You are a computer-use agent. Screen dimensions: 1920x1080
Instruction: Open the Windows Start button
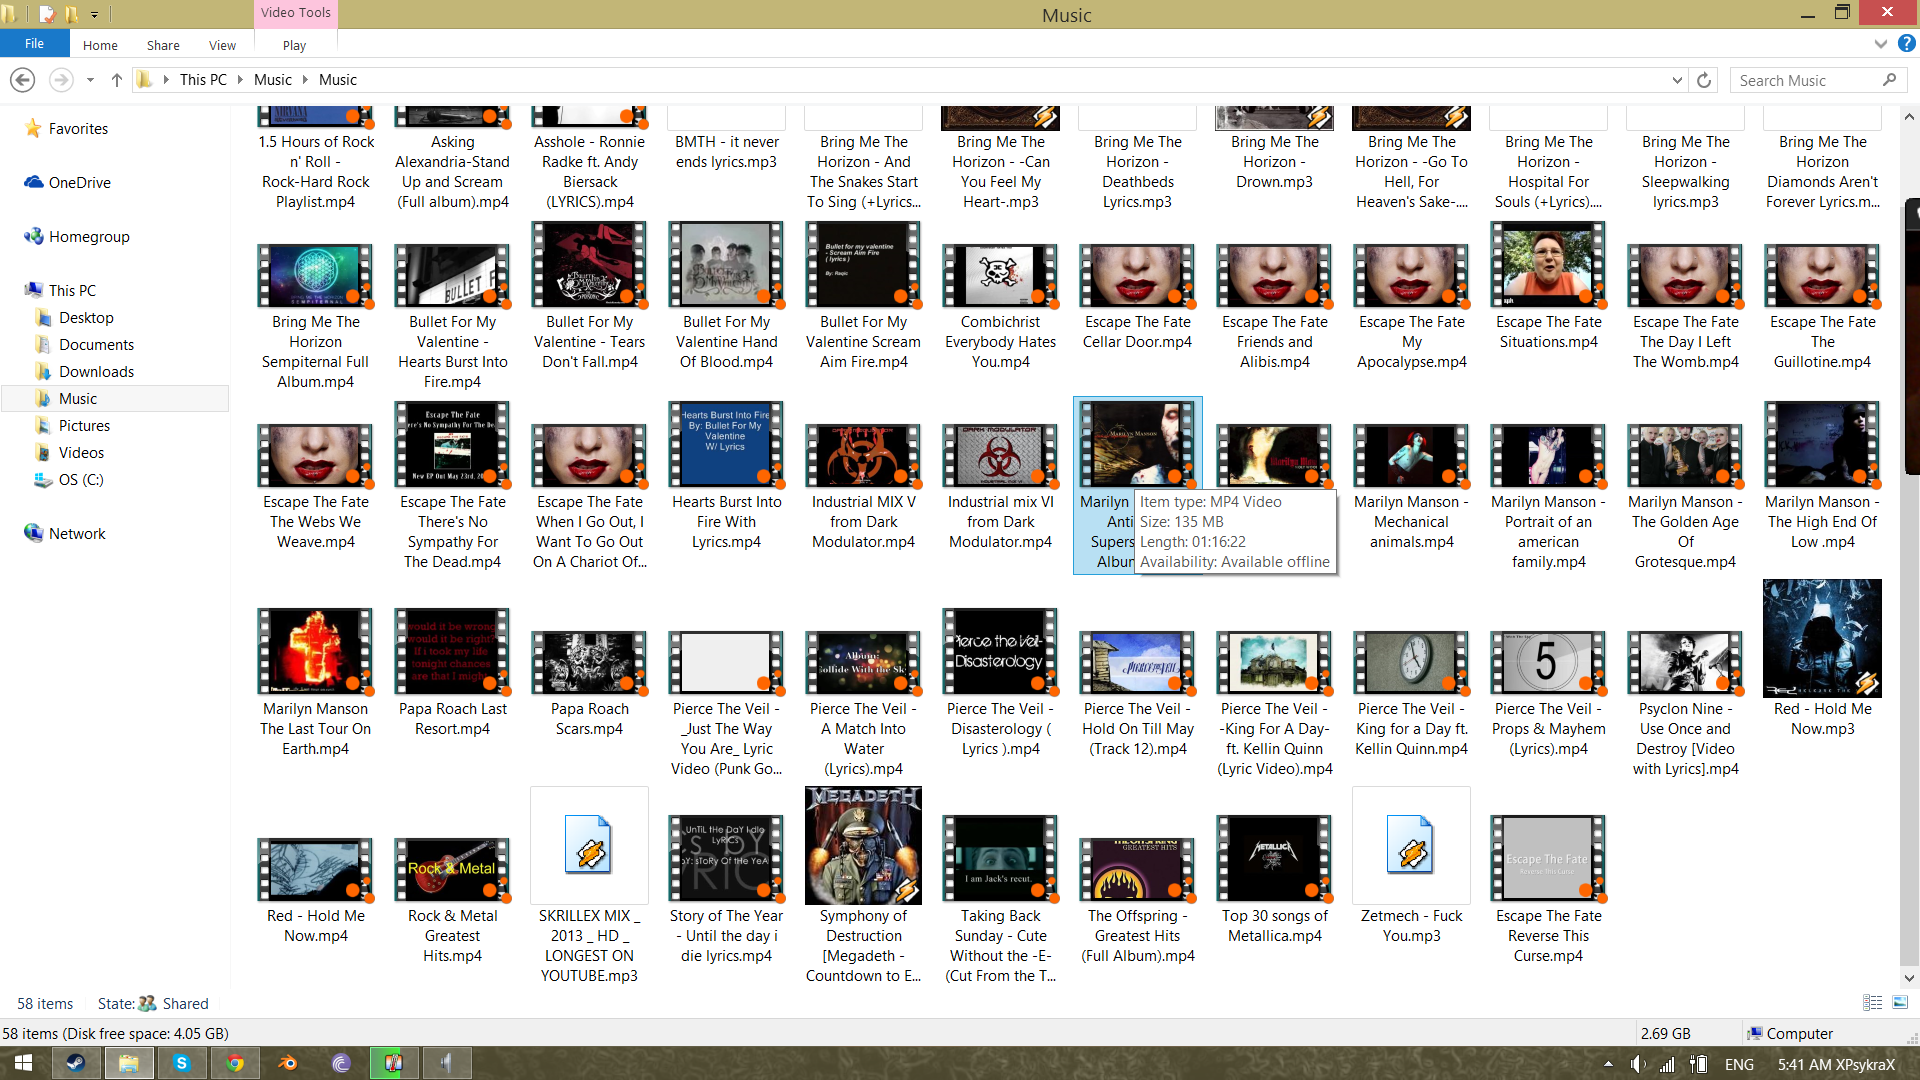click(x=23, y=1063)
